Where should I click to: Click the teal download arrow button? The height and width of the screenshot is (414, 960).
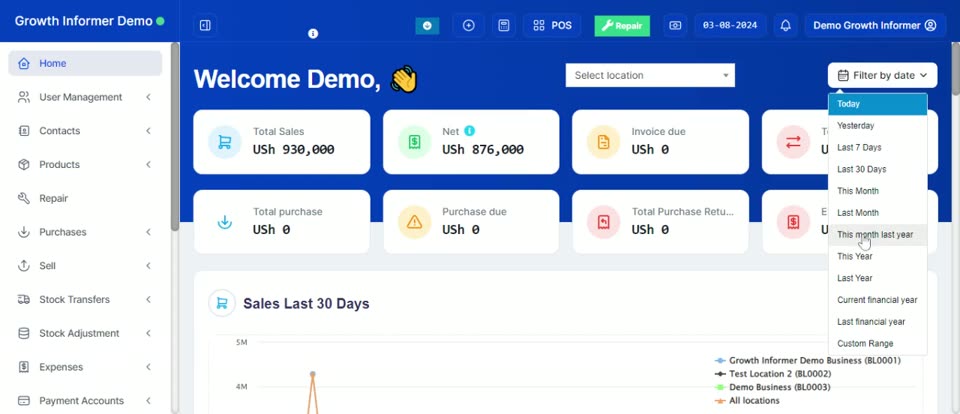click(x=427, y=26)
